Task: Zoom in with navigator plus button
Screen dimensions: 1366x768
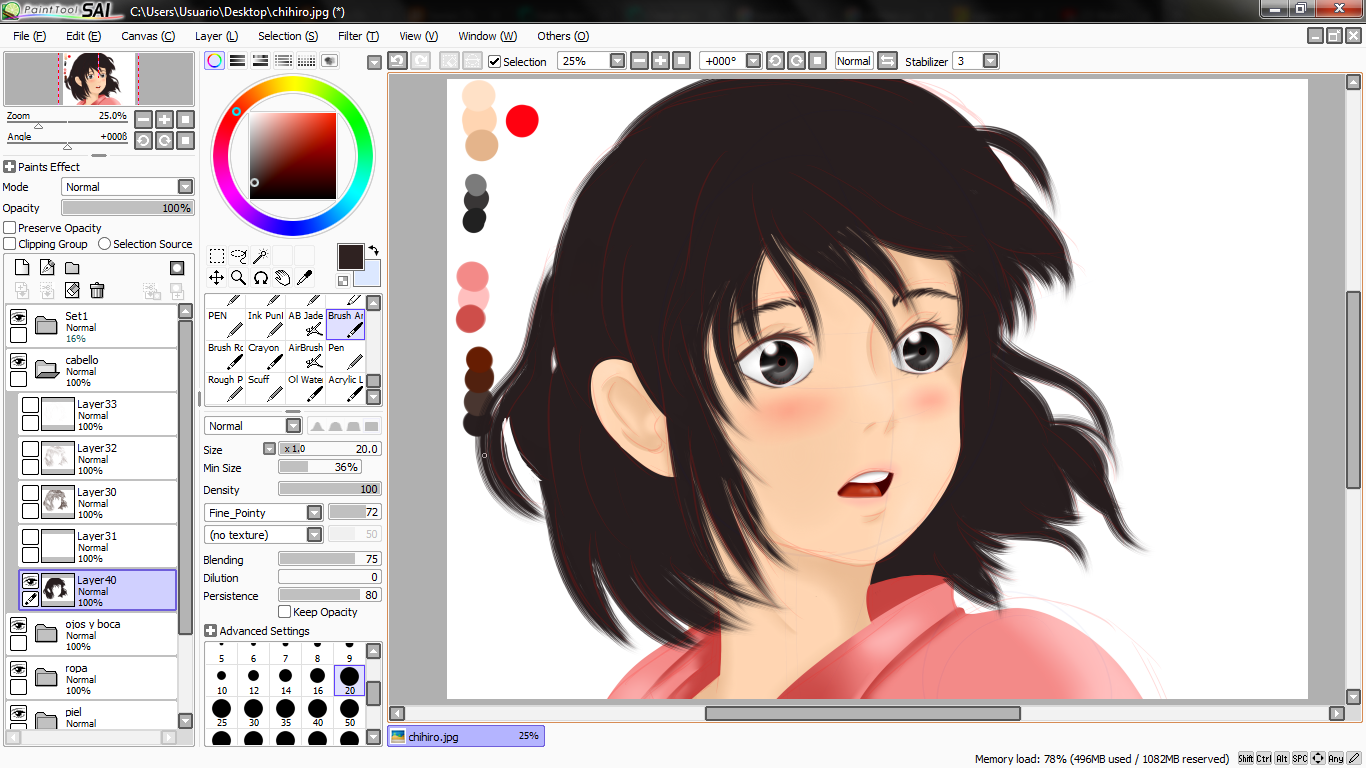Action: pos(164,119)
